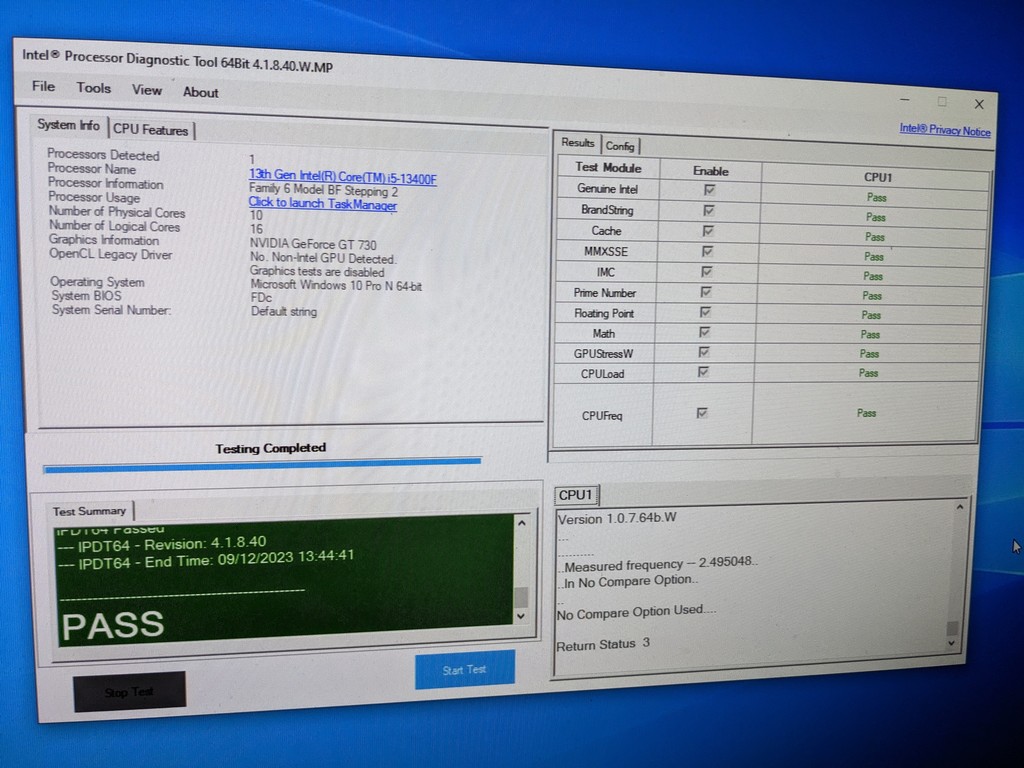This screenshot has height=768, width=1024.
Task: Click to launch Task Manager link
Action: (x=323, y=204)
